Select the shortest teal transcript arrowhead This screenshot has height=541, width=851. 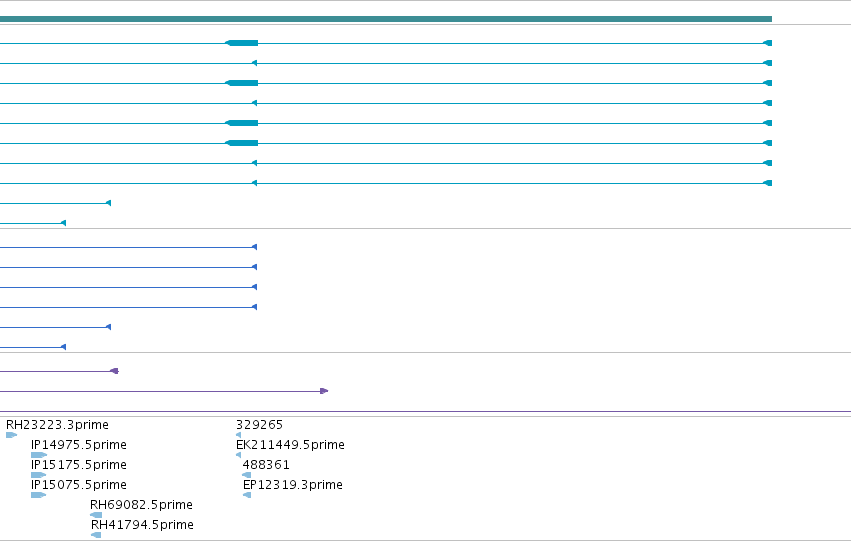[63, 223]
